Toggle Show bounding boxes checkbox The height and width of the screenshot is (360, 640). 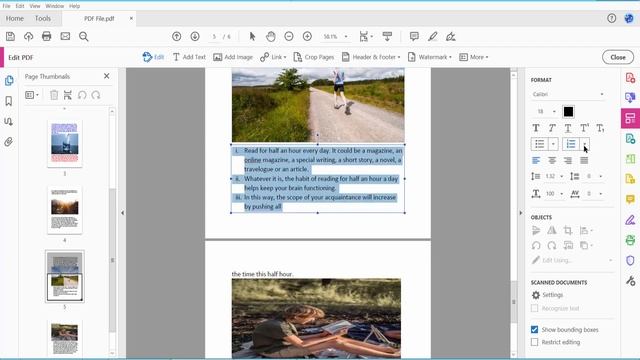pyautogui.click(x=534, y=329)
